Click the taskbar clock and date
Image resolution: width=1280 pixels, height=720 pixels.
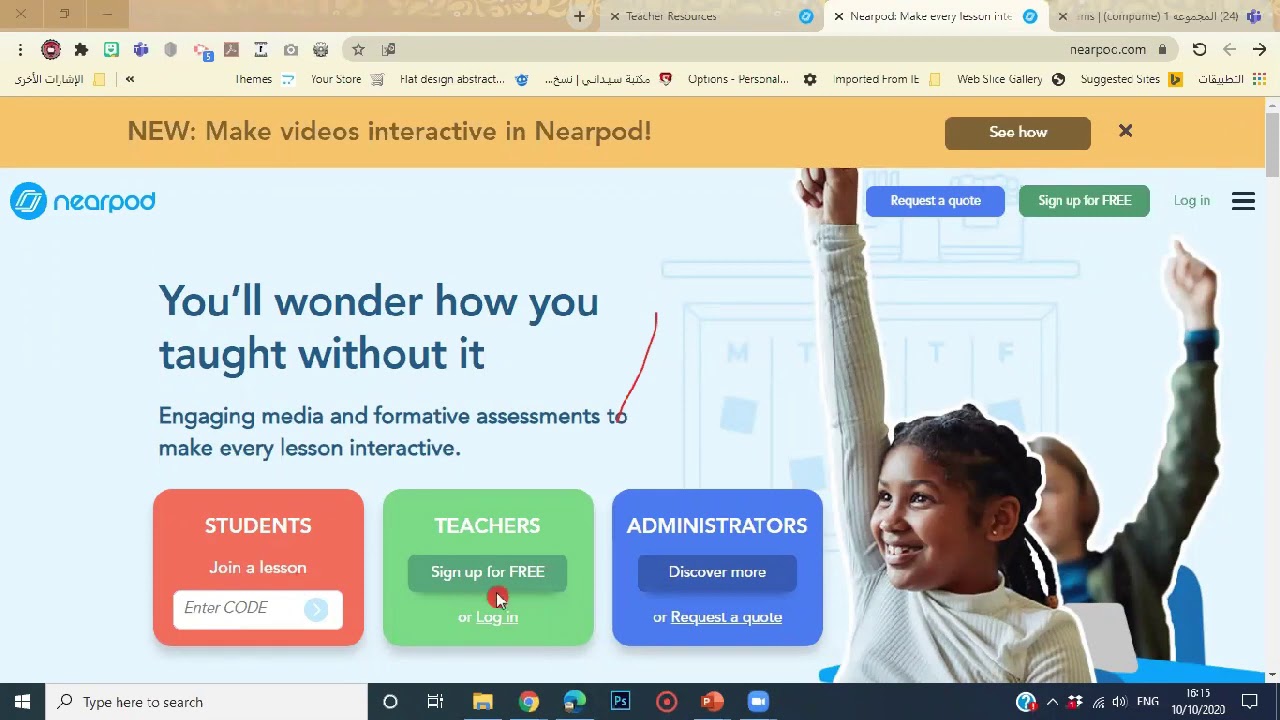[x=1197, y=702]
